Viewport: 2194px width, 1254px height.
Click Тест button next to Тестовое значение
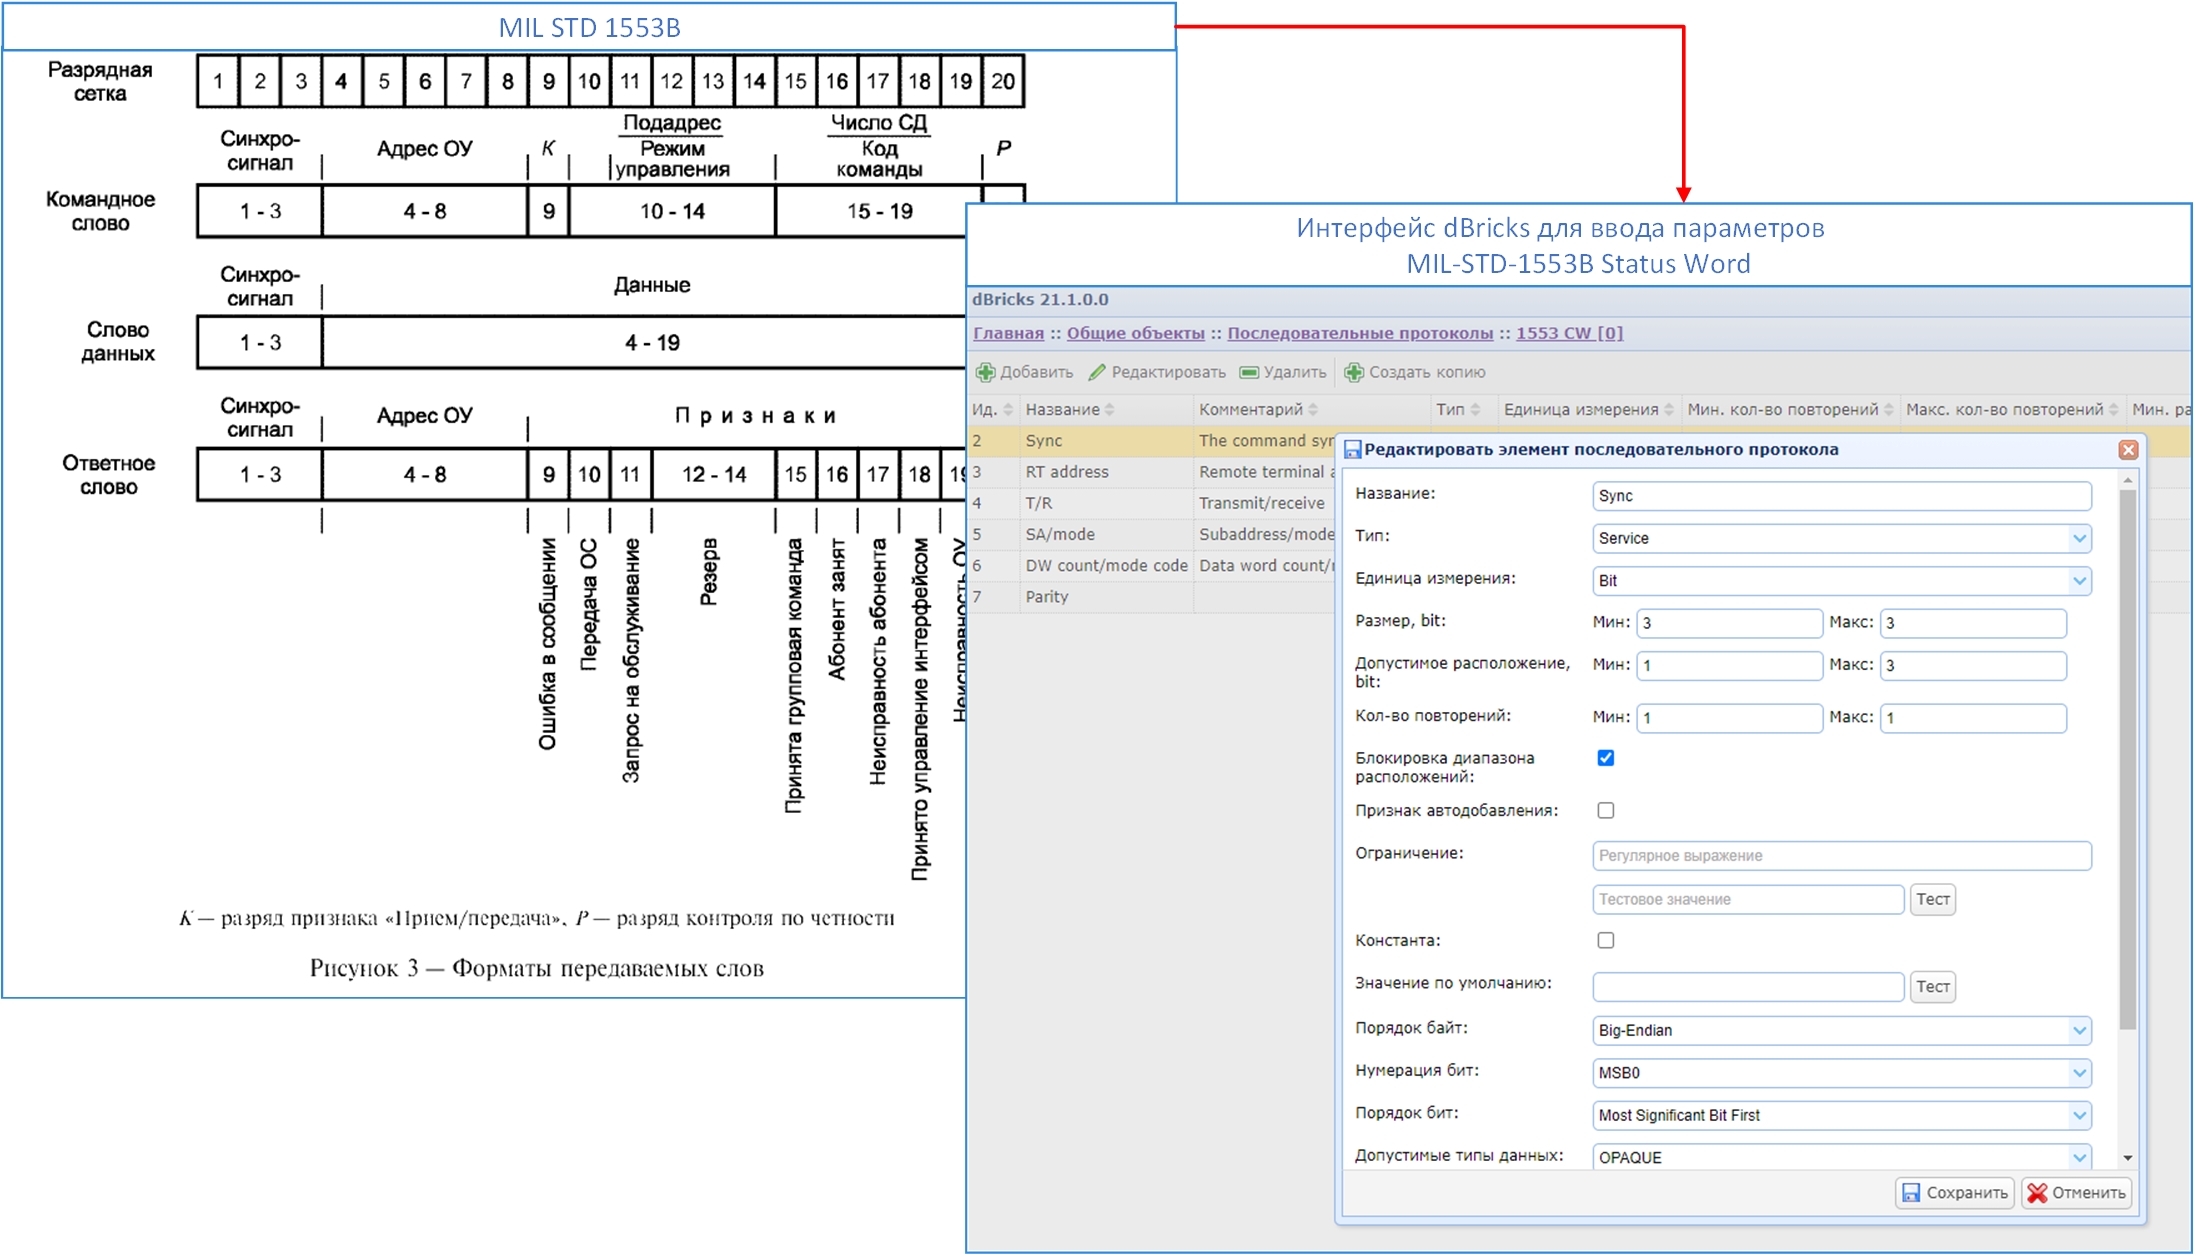point(1932,900)
